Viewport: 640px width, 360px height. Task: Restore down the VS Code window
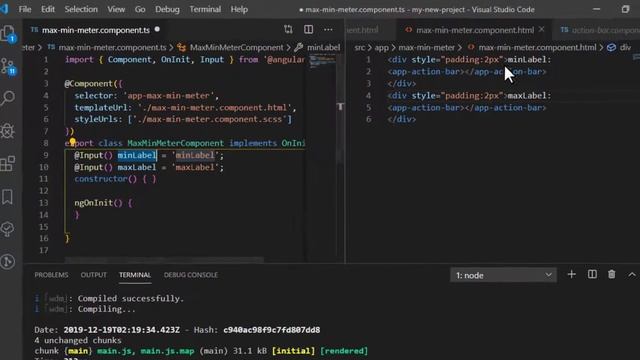626,9
